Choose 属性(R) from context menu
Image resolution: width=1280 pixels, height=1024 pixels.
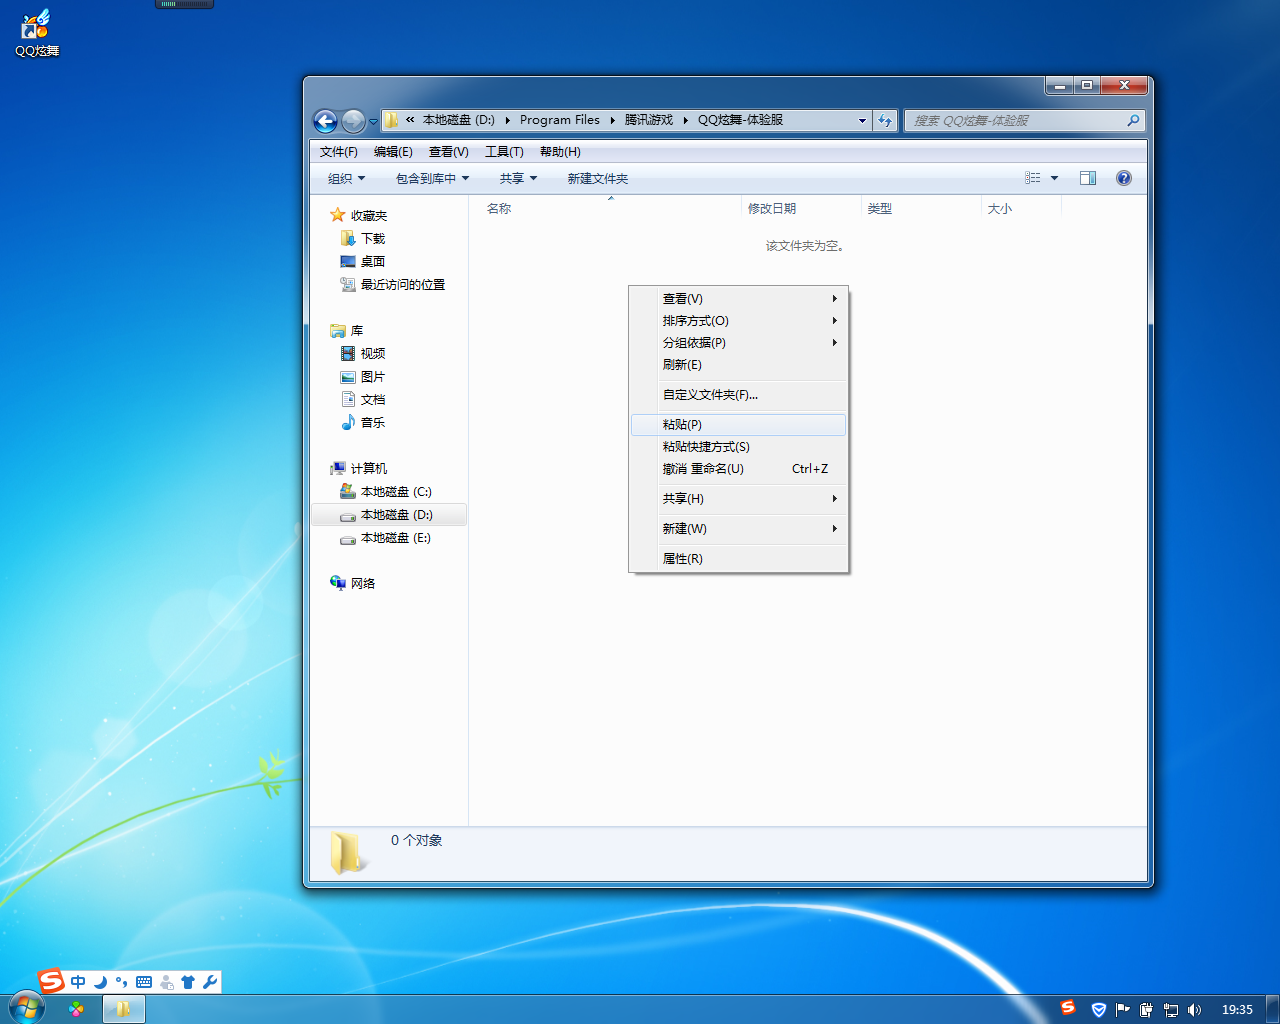(739, 559)
